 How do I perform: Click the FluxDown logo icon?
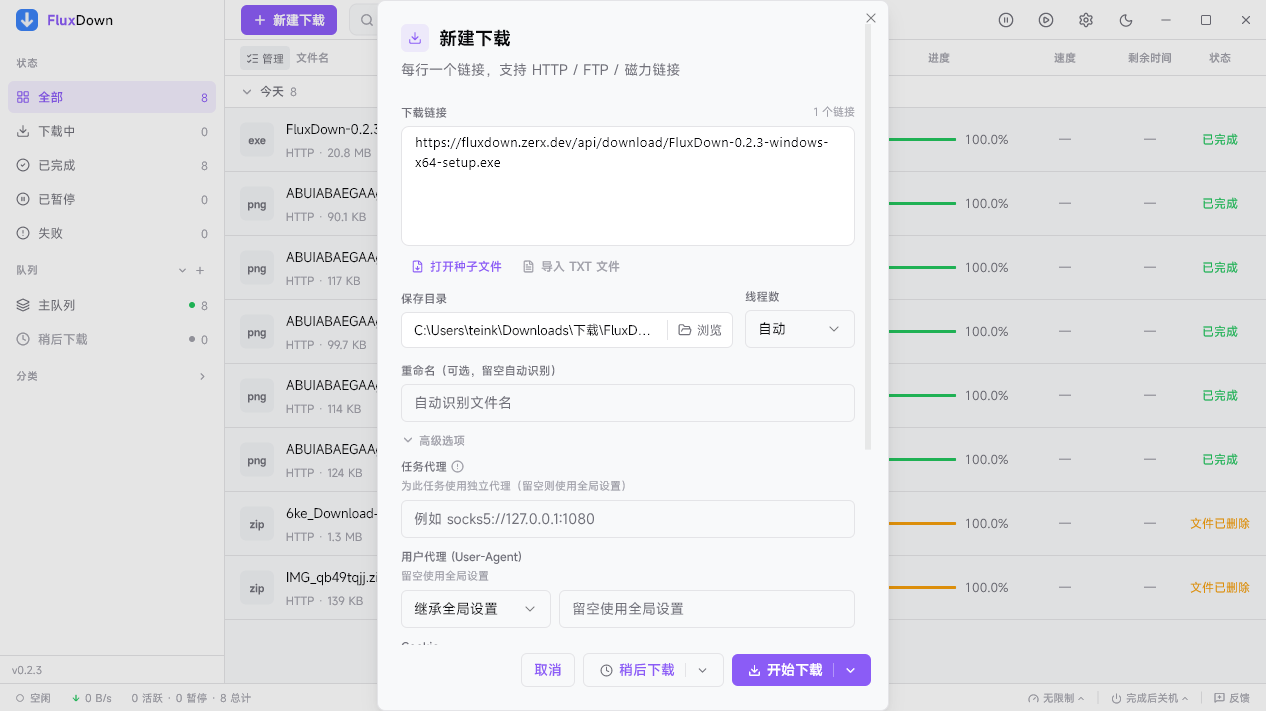pos(27,20)
